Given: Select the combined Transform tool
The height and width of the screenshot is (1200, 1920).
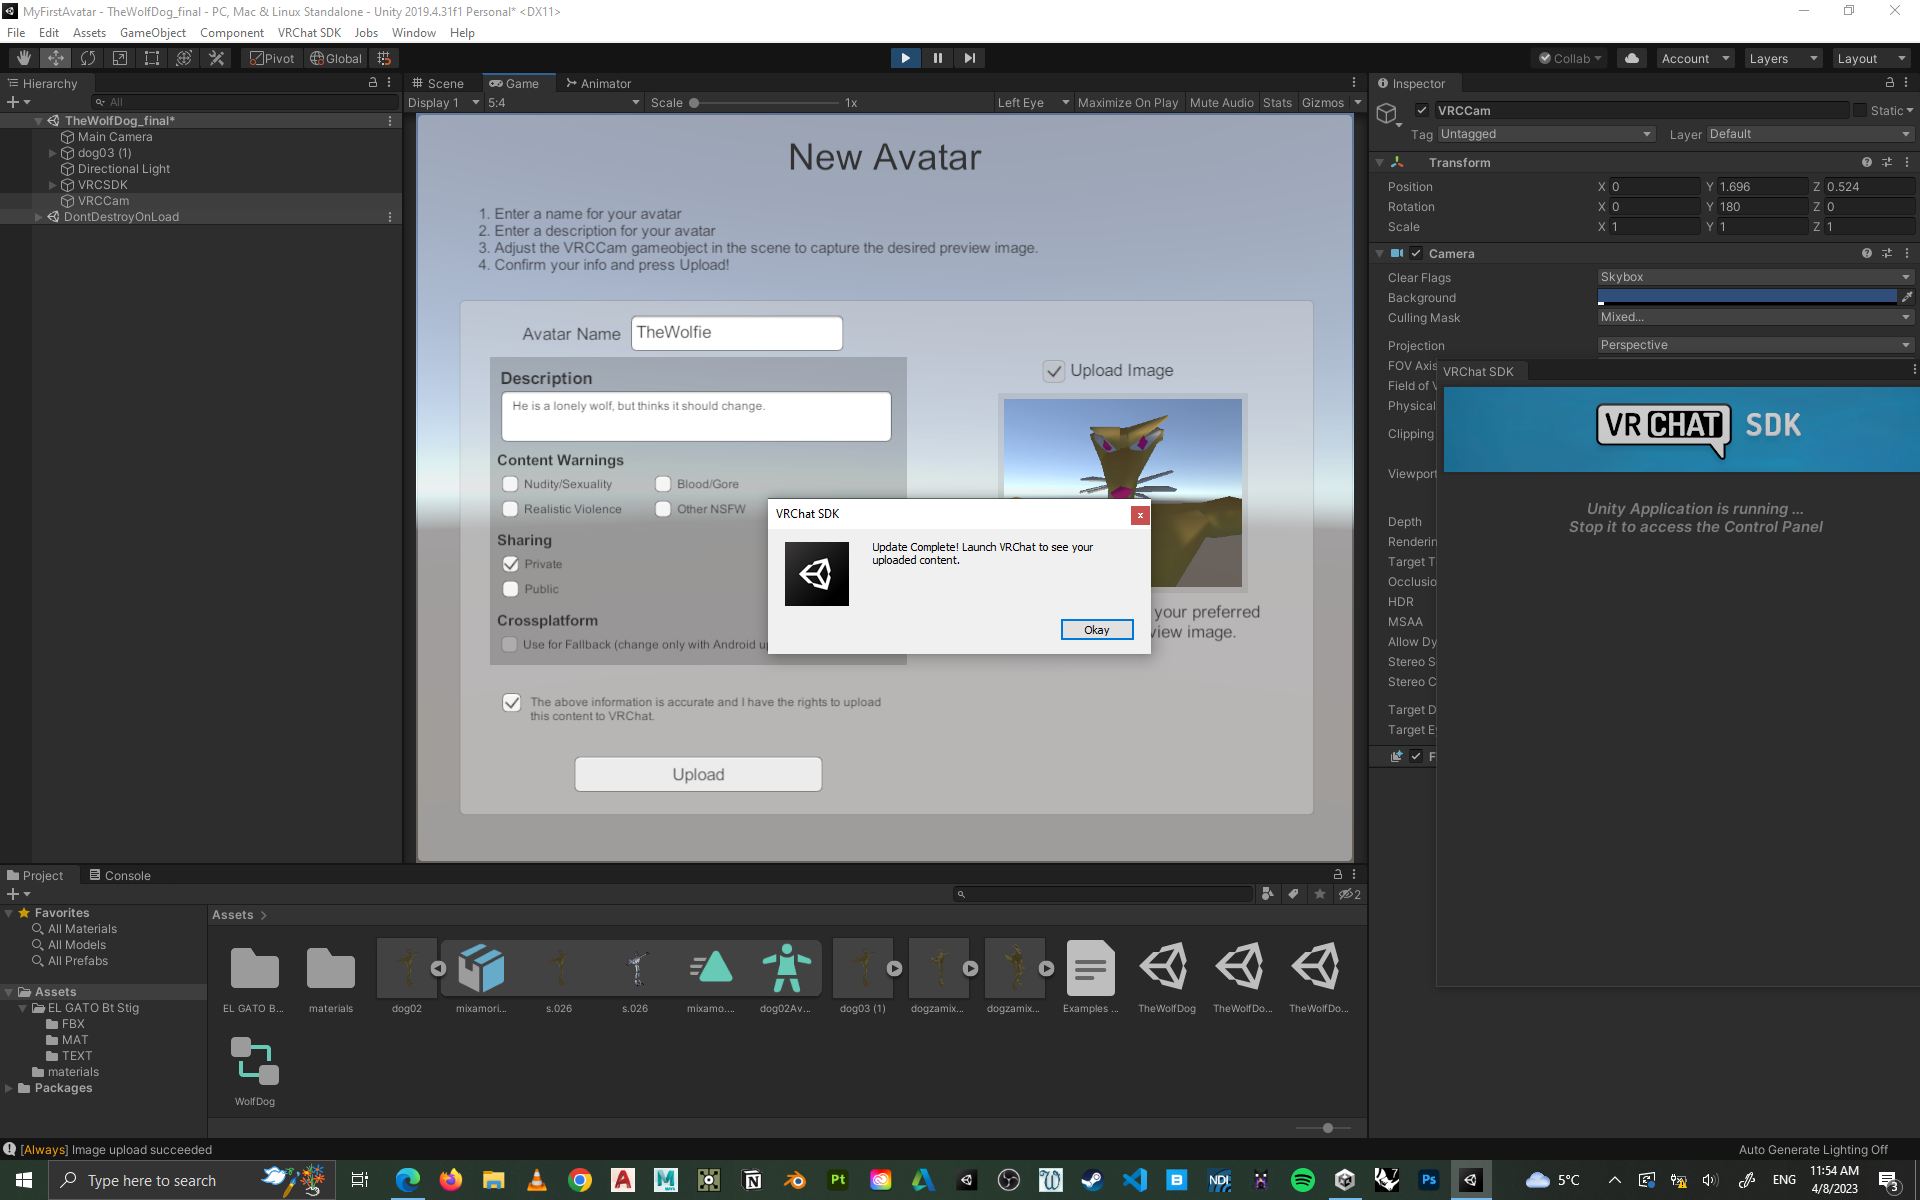Looking at the screenshot, I should tap(184, 58).
